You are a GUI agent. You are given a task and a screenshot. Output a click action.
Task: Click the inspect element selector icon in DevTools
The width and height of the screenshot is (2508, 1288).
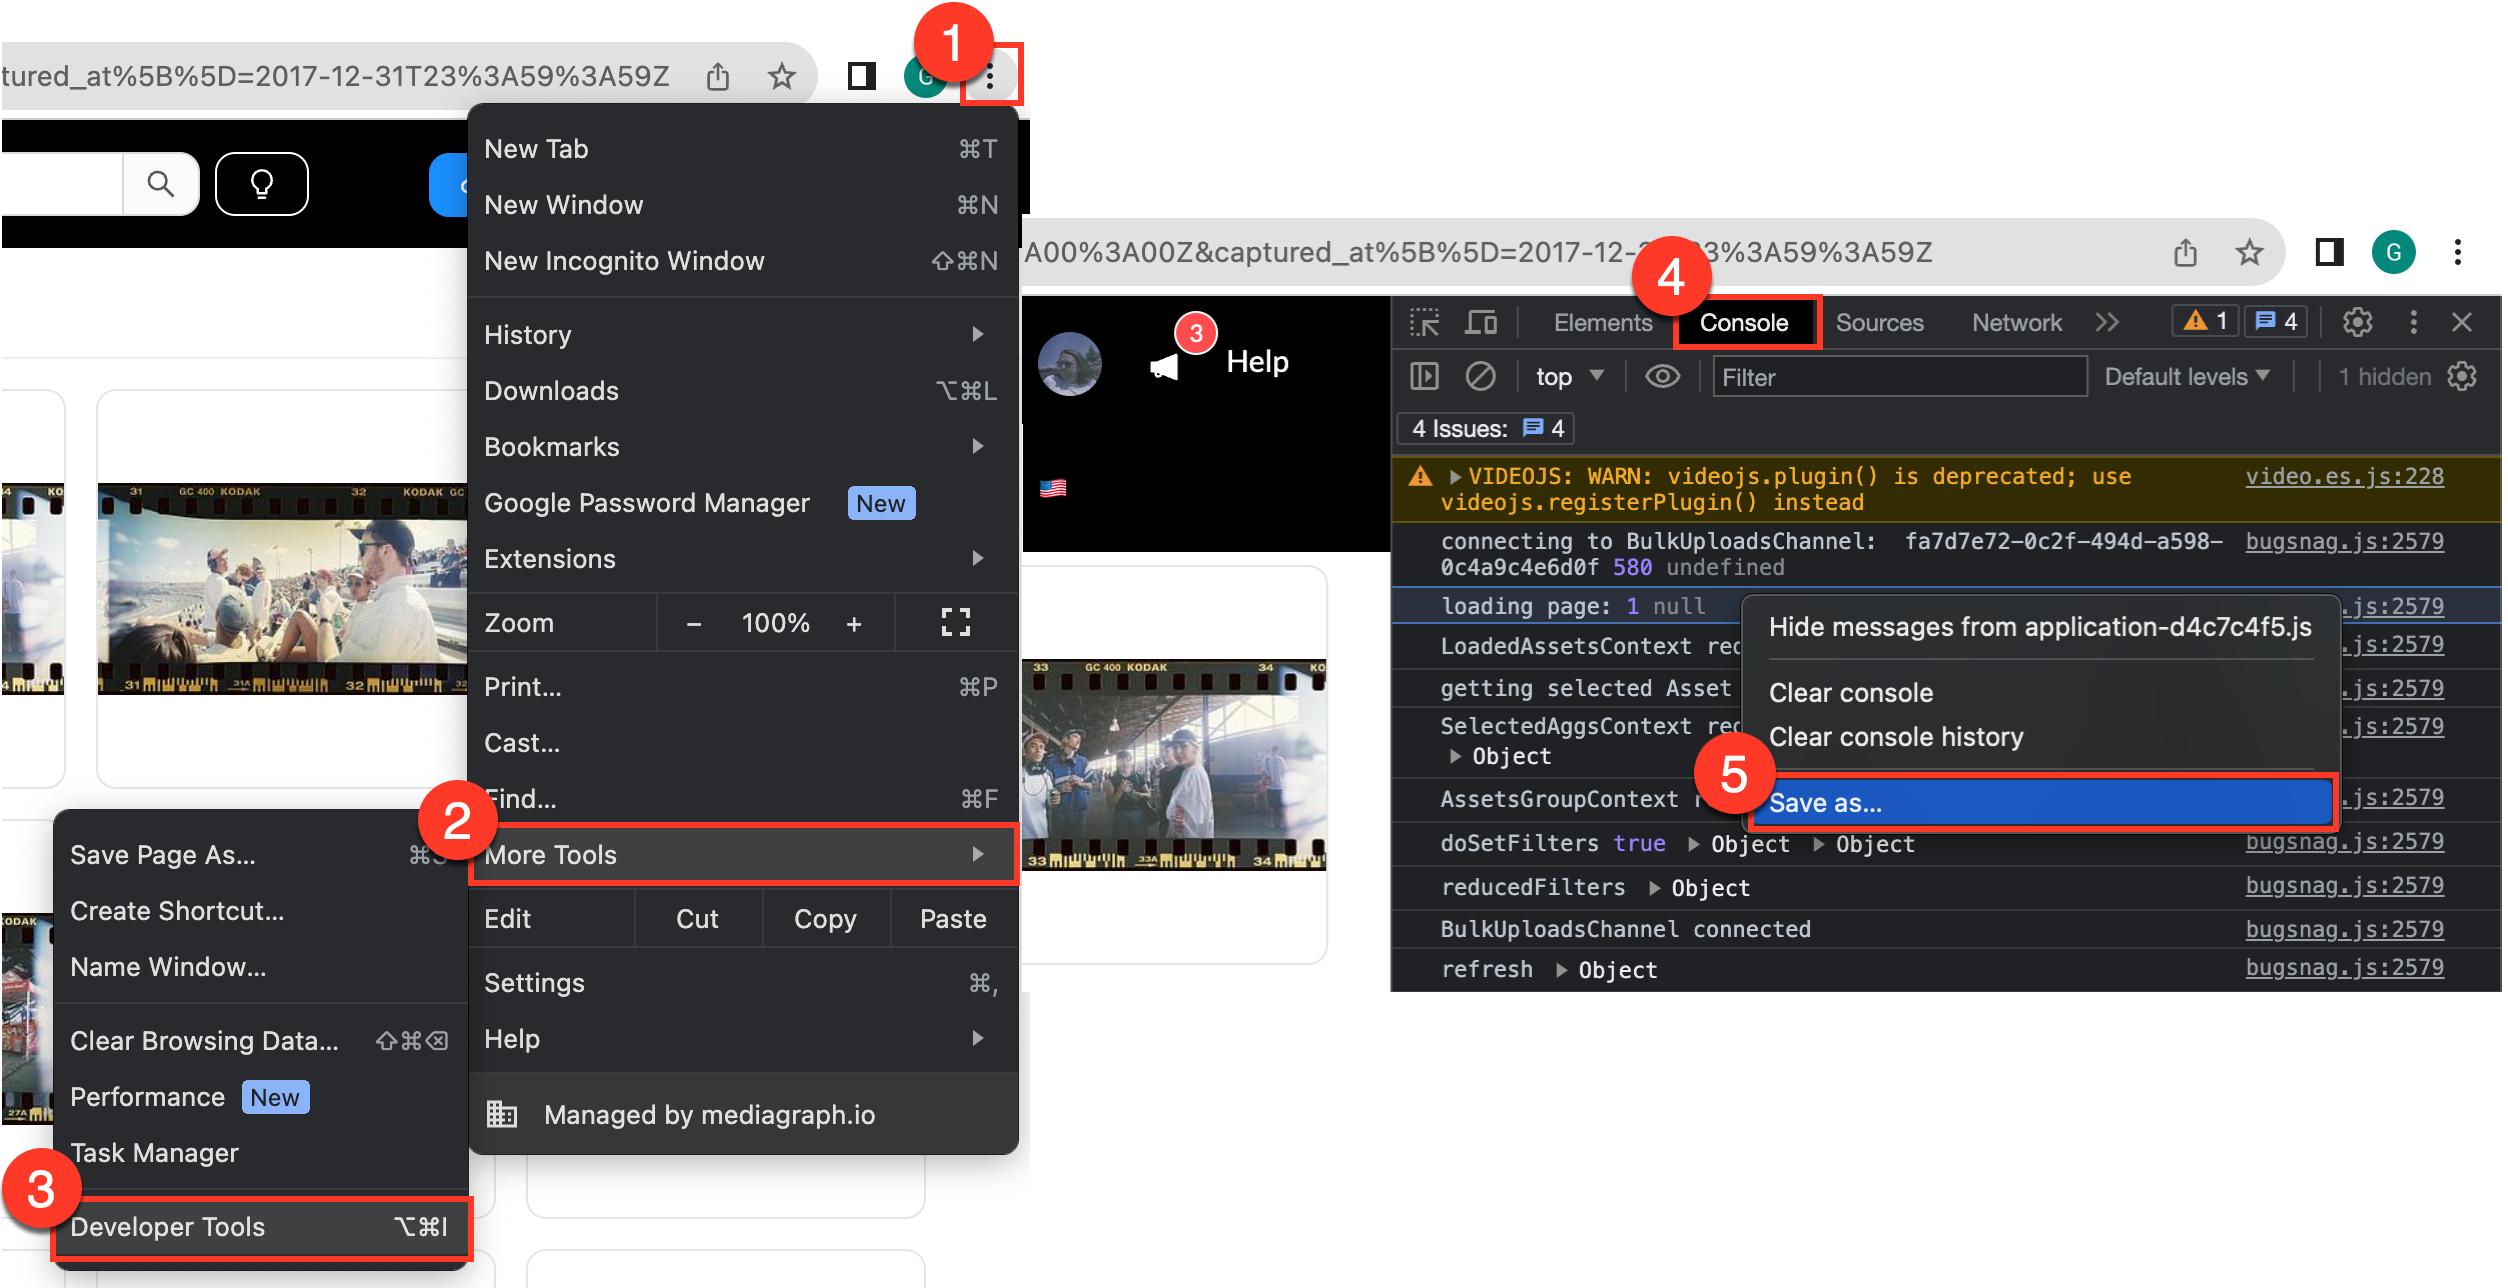pyautogui.click(x=1424, y=322)
